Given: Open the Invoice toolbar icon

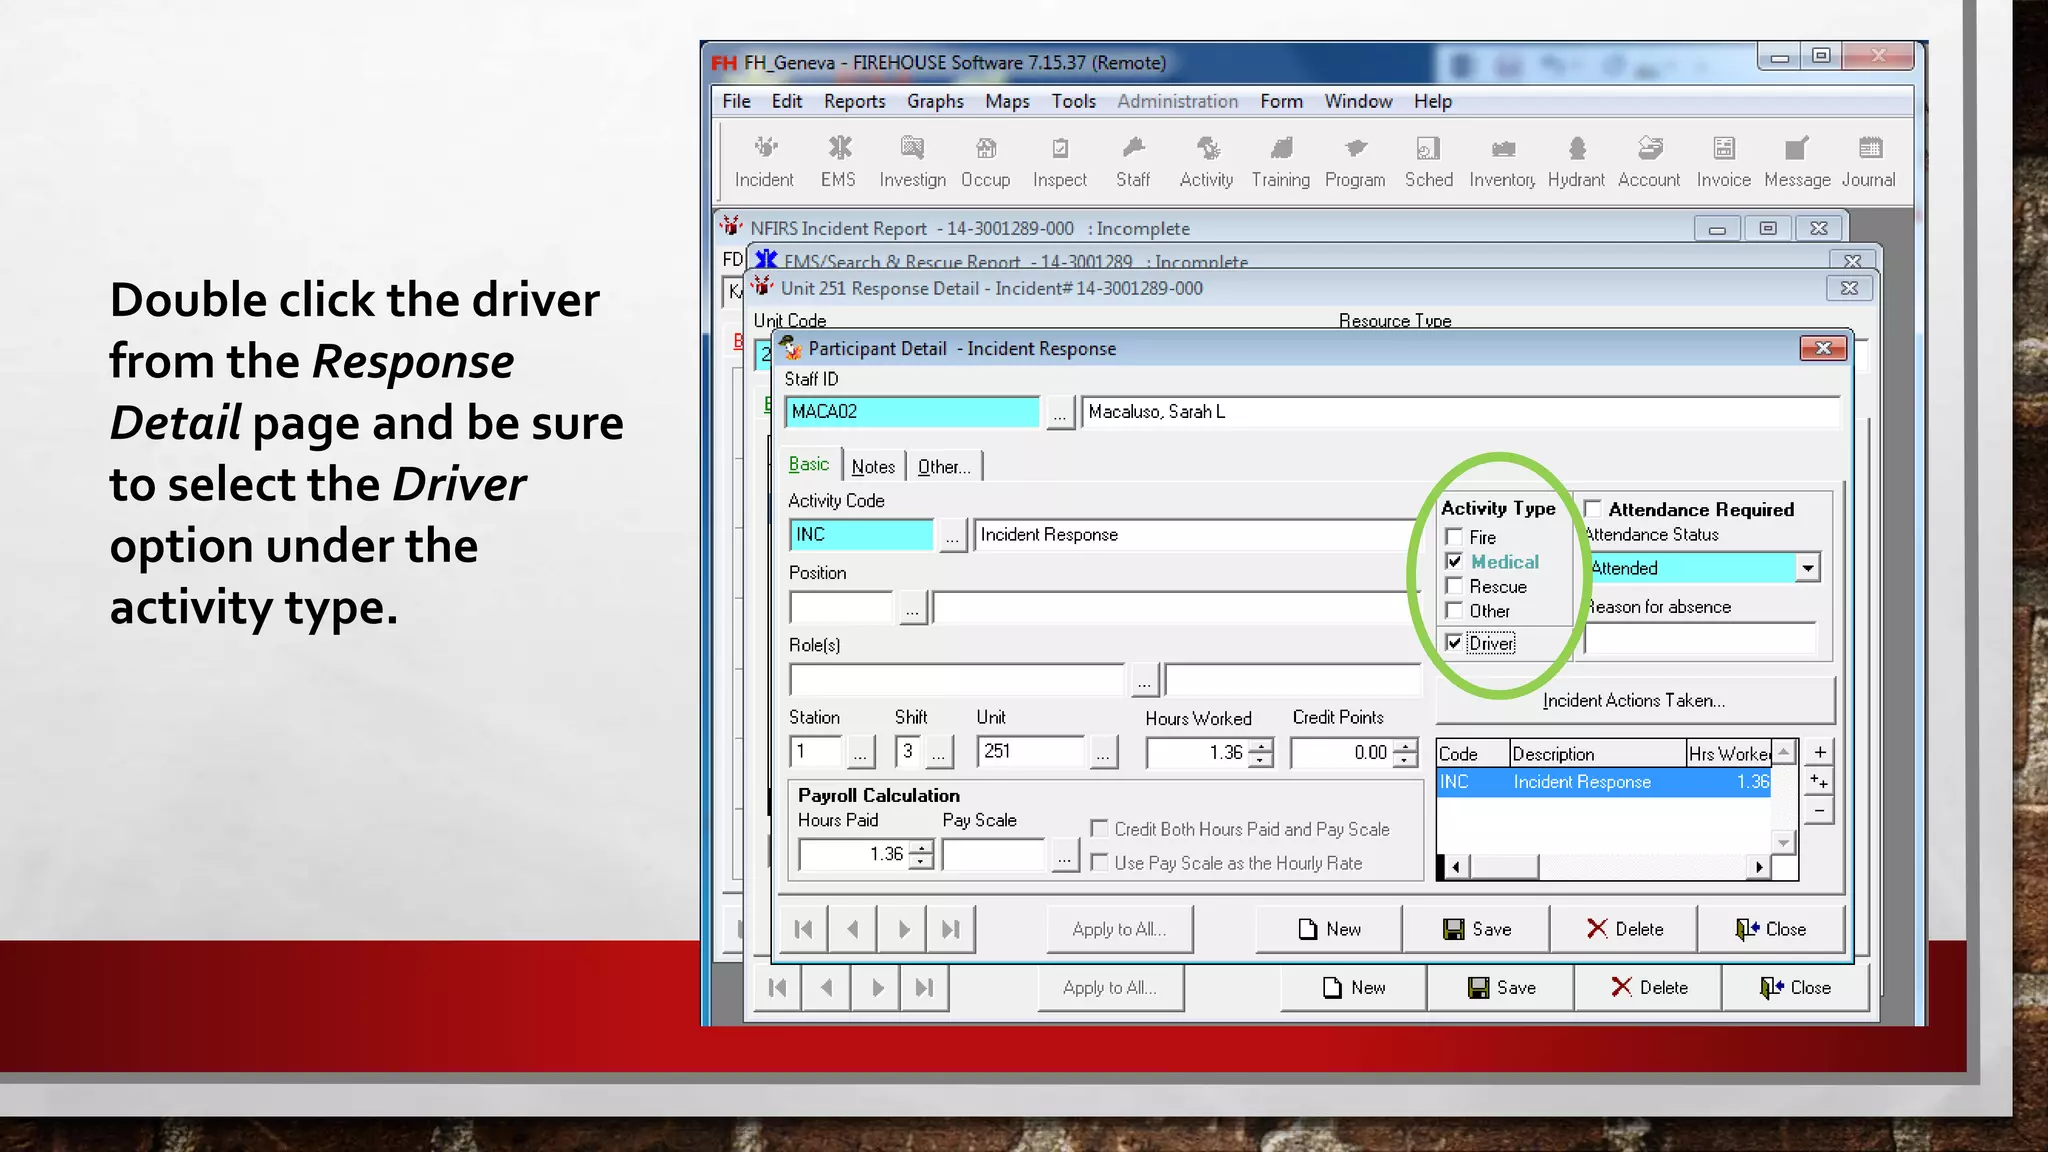Looking at the screenshot, I should coord(1723,161).
